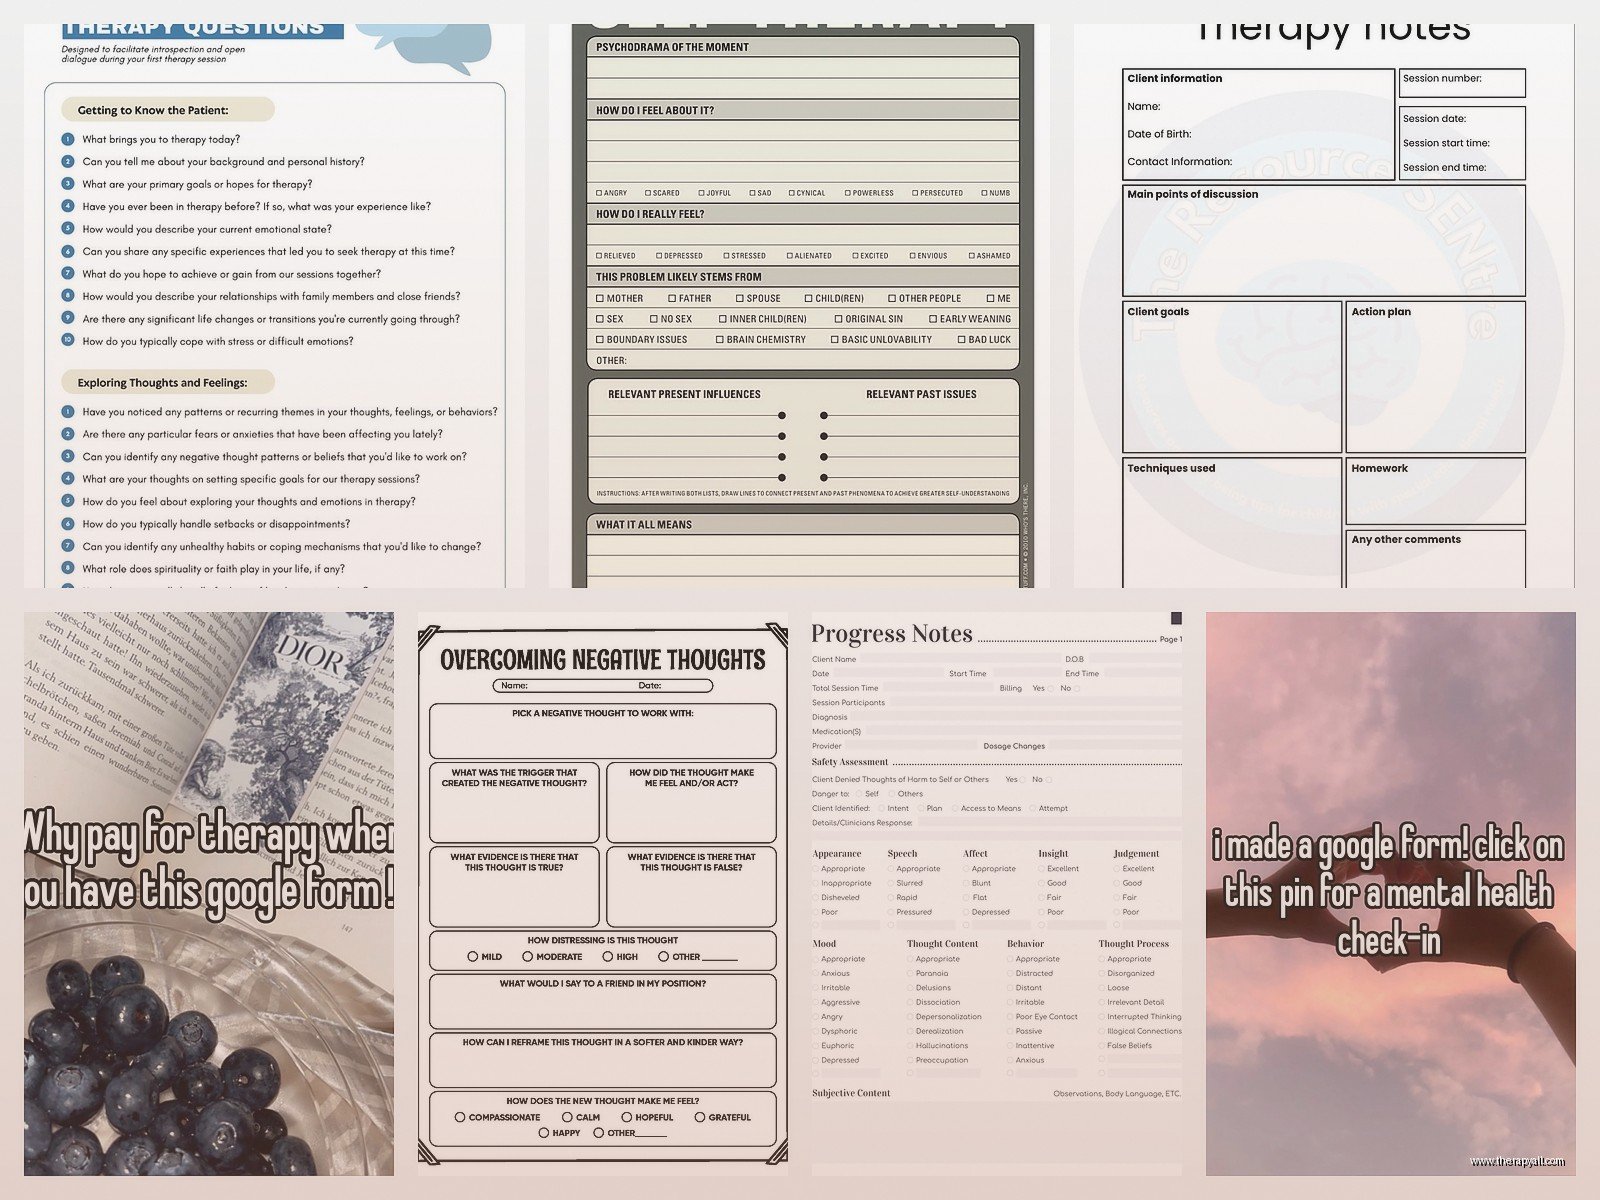Tick the JOYFUL checkbox
Viewport: 1600px width, 1200px height.
tap(702, 193)
